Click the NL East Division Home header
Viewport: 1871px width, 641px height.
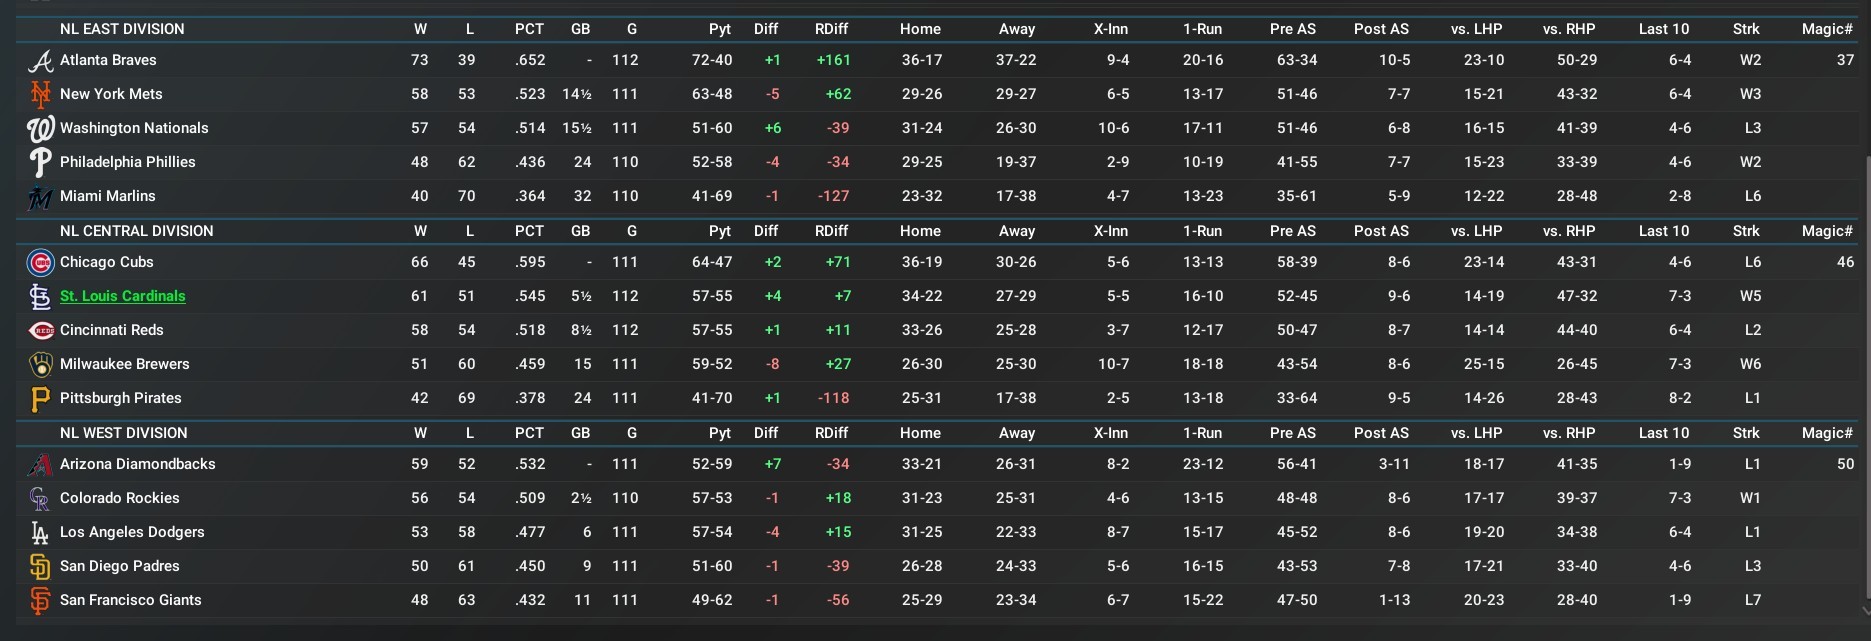coord(920,29)
